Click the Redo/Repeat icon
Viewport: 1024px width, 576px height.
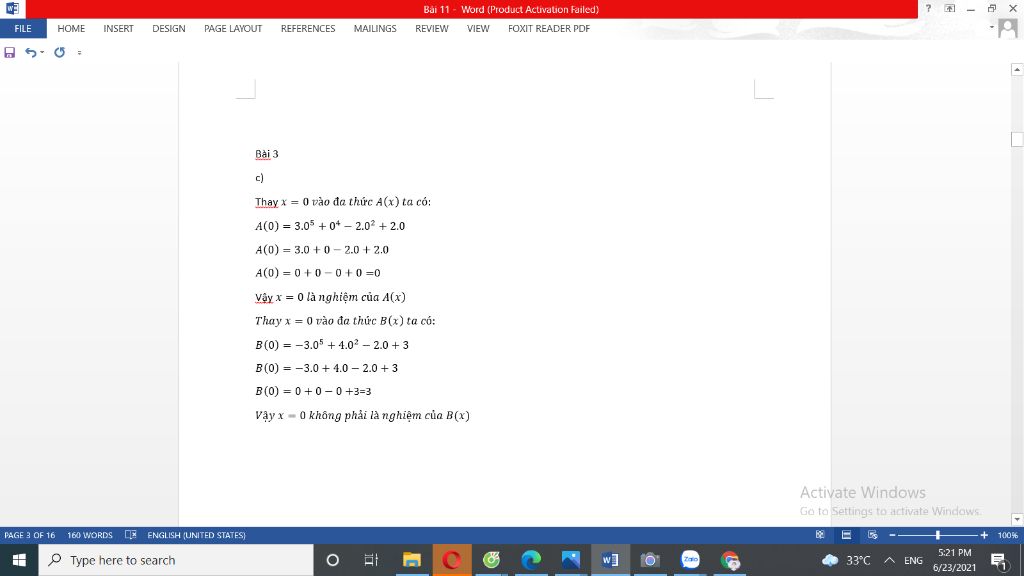pos(59,52)
